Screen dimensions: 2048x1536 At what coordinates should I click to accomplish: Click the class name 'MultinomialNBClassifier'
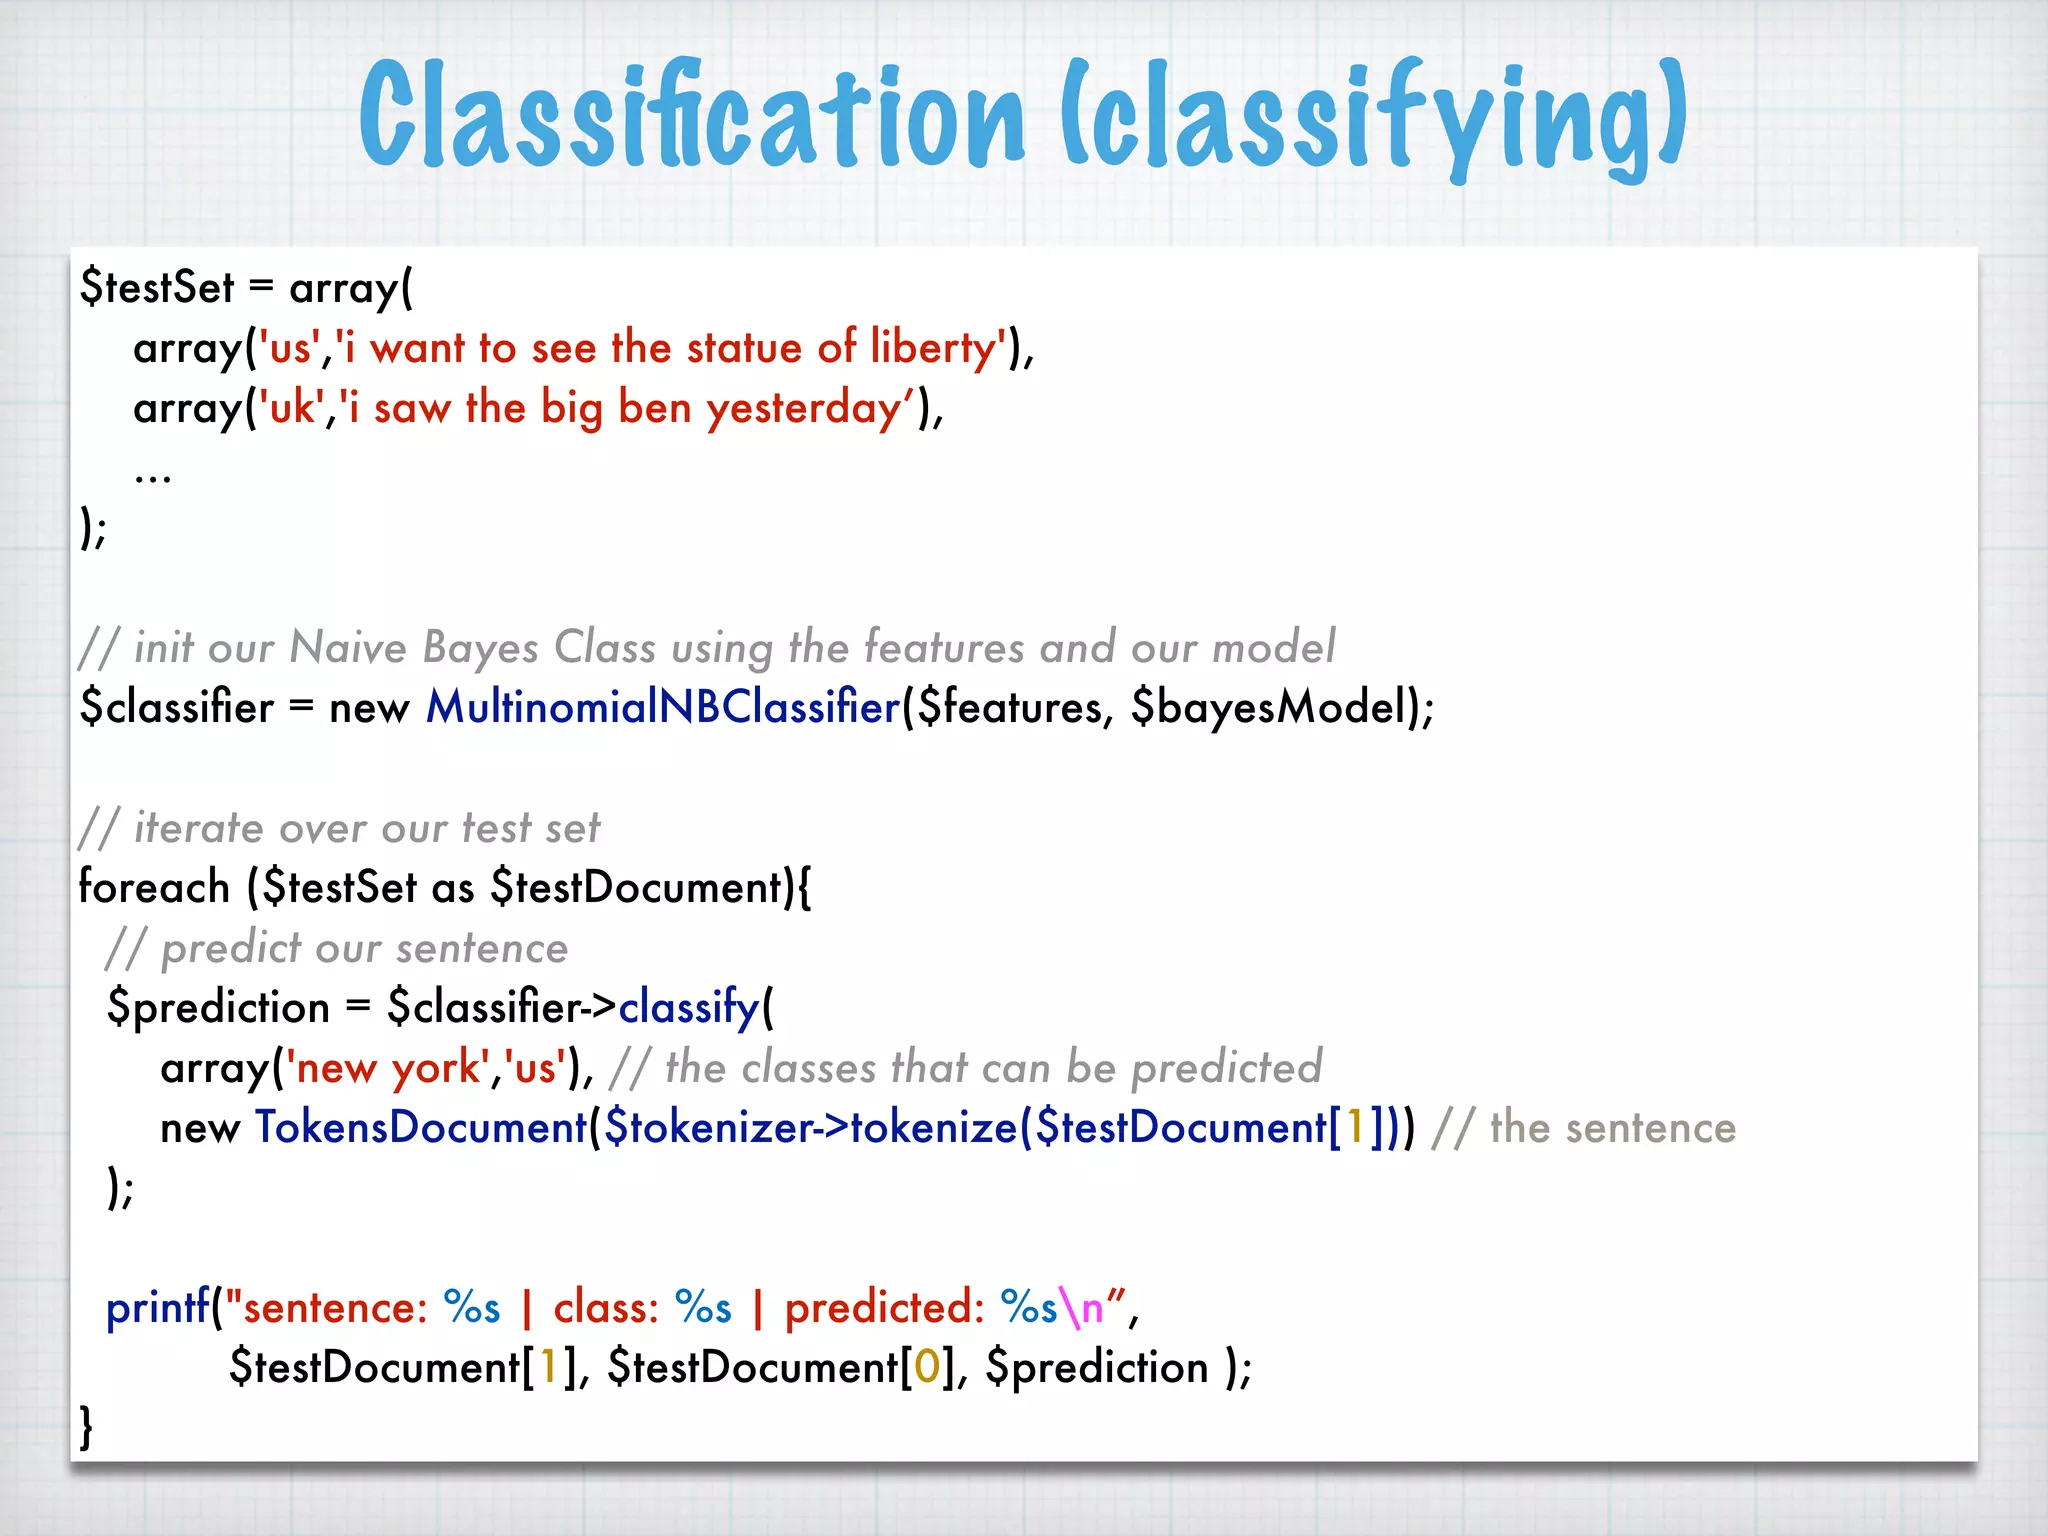(x=664, y=707)
